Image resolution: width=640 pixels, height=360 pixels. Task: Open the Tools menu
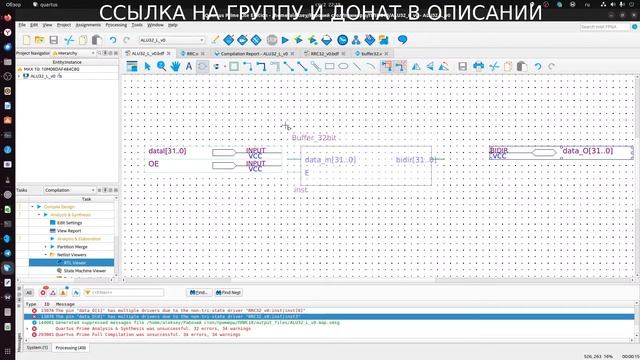pos(137,25)
